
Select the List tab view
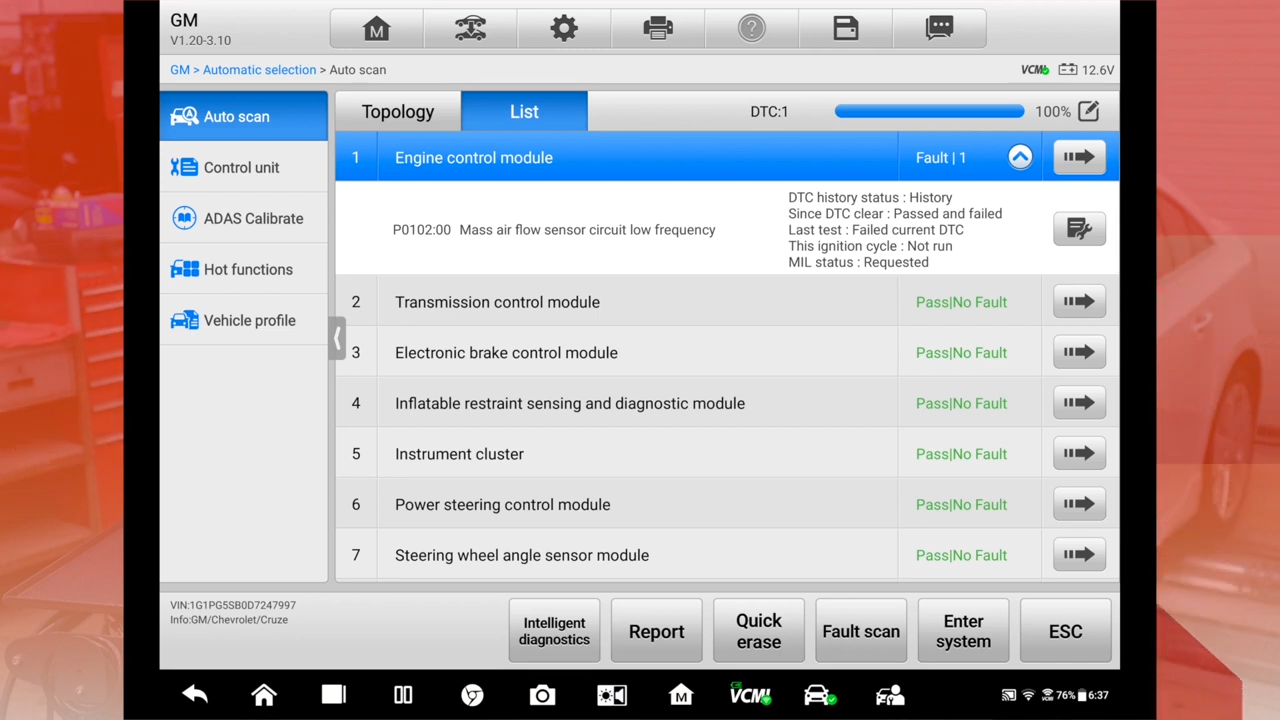524,111
